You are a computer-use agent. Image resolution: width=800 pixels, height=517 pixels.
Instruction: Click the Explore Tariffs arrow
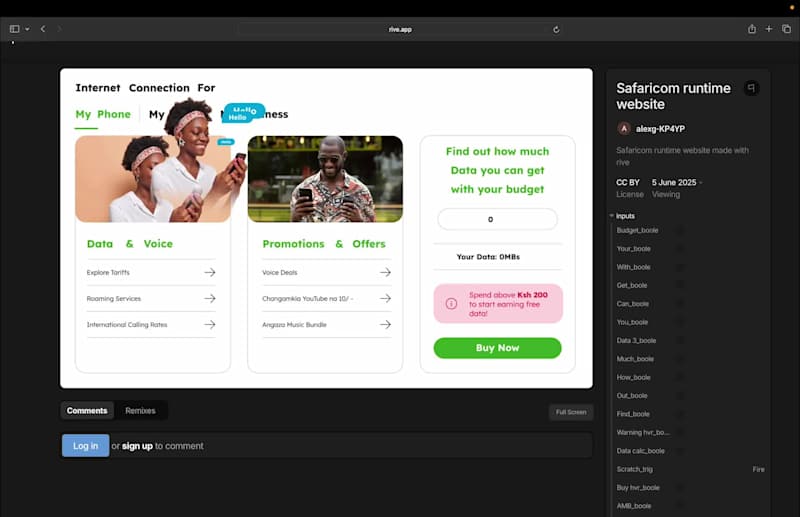click(210, 273)
